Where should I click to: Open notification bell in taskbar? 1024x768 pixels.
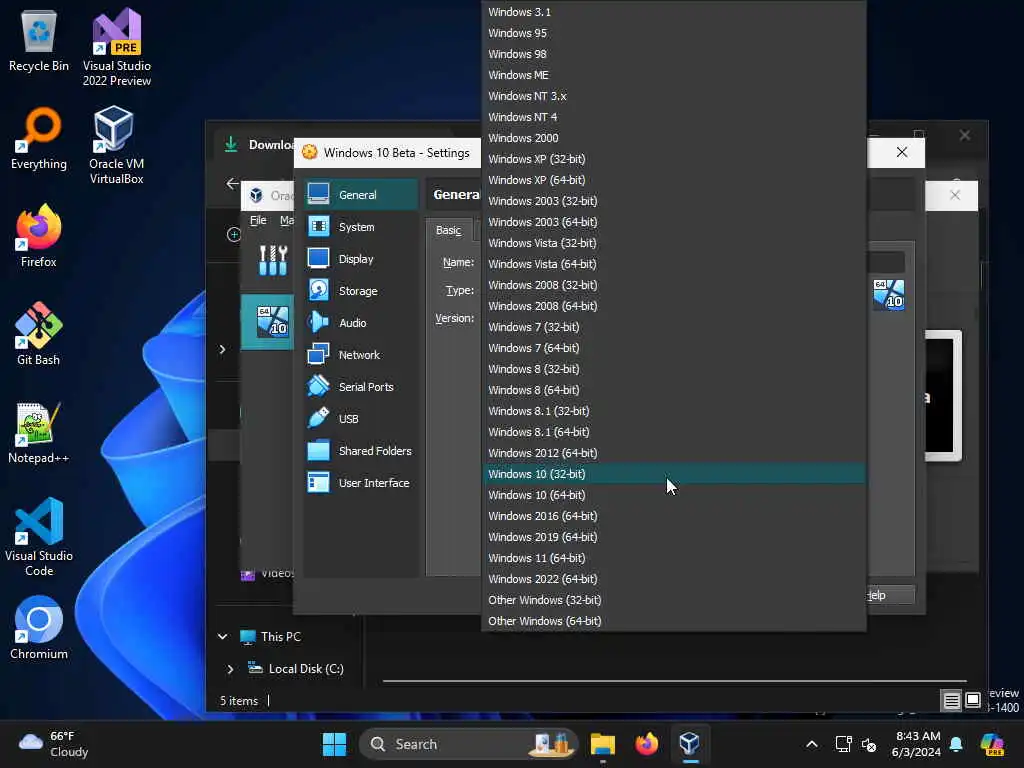(956, 743)
